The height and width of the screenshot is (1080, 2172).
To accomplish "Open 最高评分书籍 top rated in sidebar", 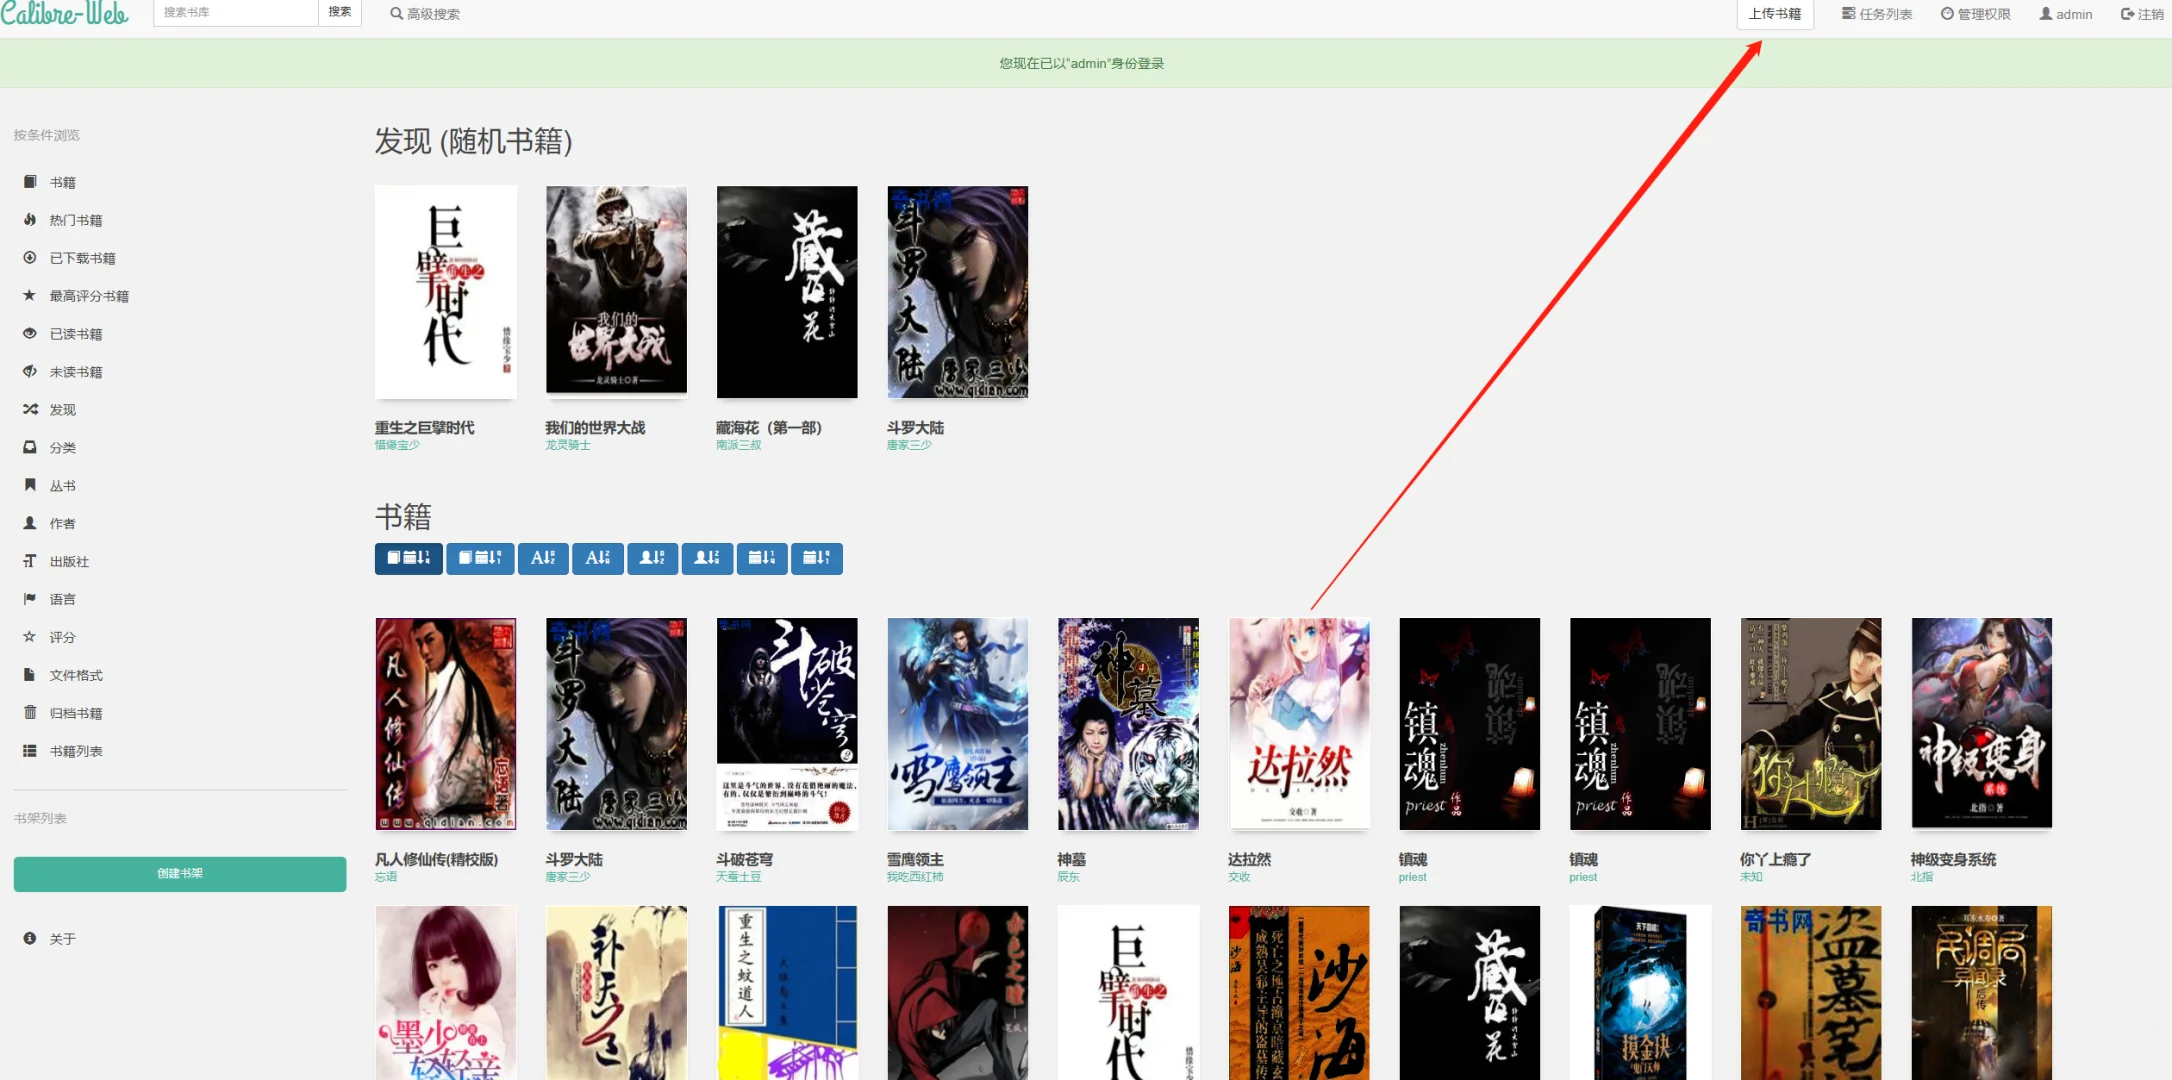I will pos(89,296).
